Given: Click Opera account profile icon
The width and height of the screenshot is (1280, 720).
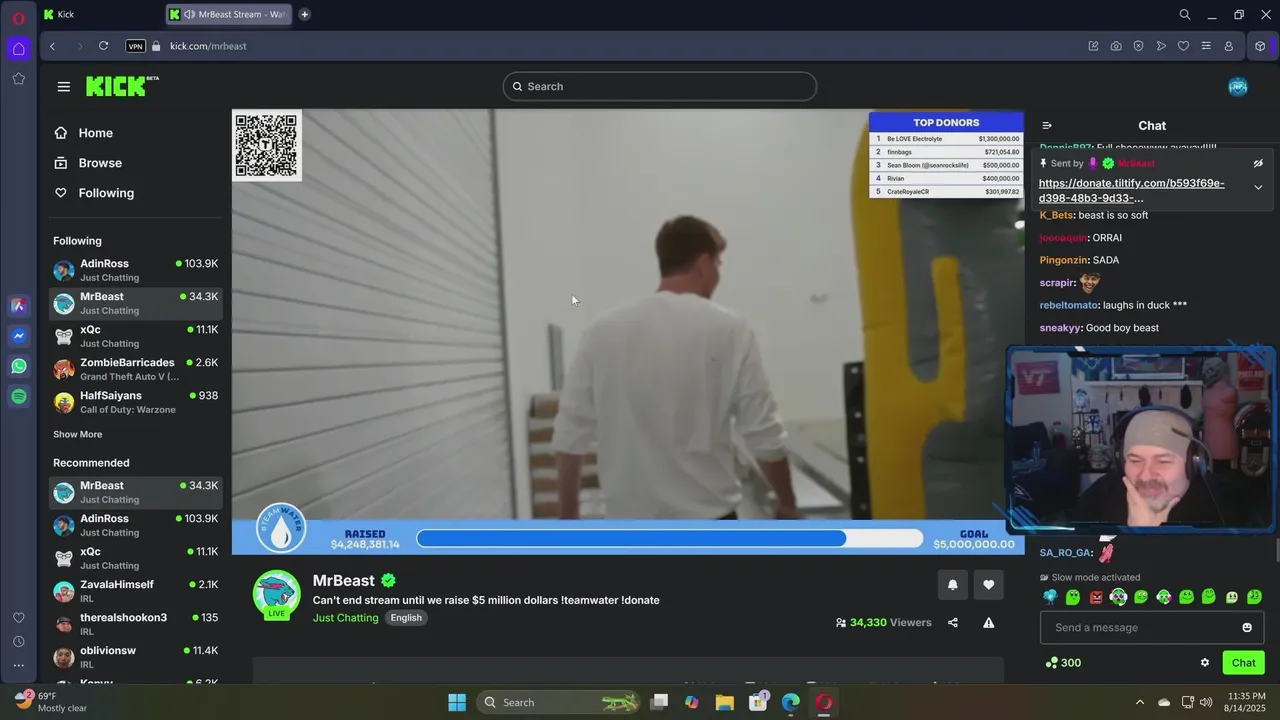Looking at the screenshot, I should click(1229, 46).
